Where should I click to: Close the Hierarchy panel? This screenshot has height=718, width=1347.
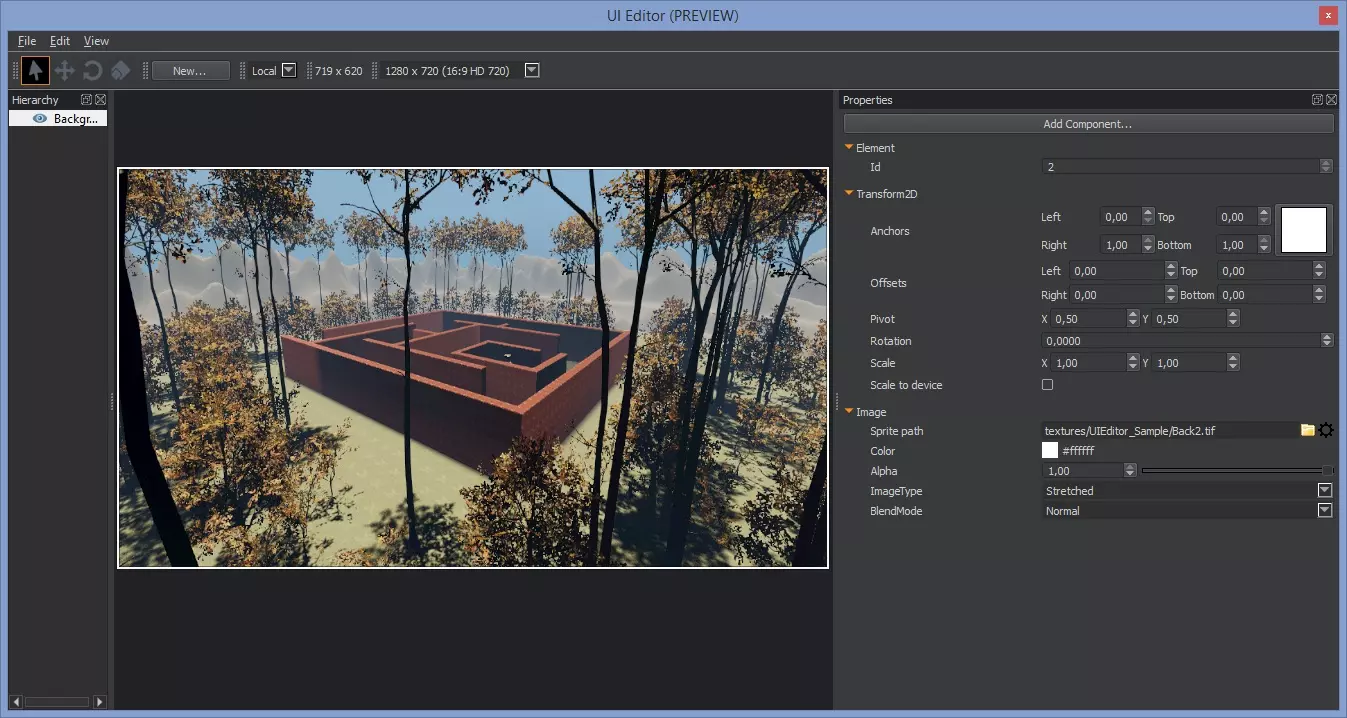click(x=100, y=100)
